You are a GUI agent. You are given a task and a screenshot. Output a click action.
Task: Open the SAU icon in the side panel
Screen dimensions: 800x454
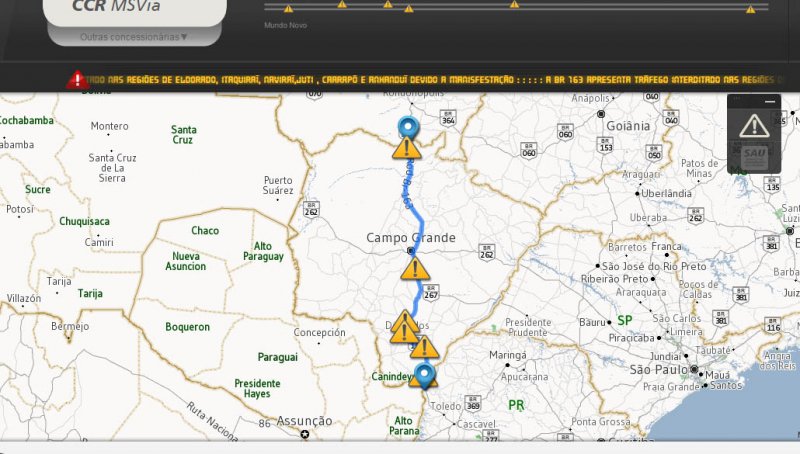pos(754,157)
